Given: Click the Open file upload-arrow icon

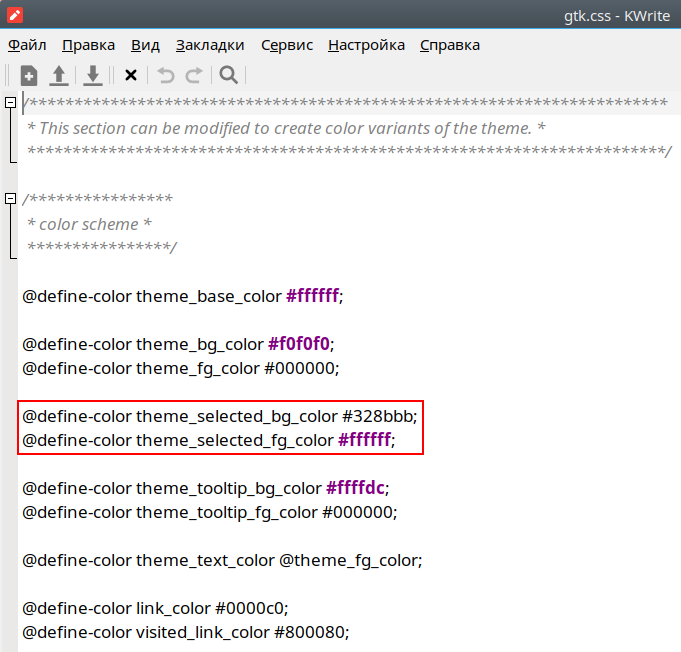Looking at the screenshot, I should click(x=59, y=76).
